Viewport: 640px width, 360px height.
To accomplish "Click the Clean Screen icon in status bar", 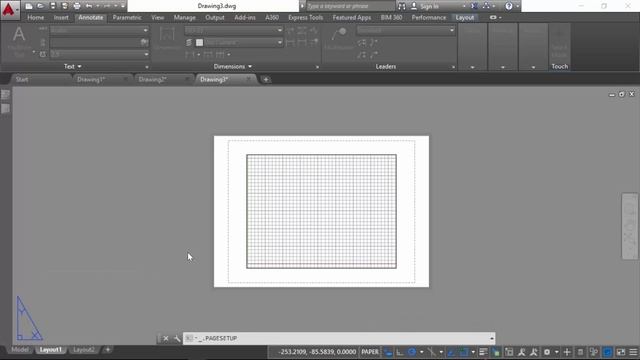I will [x=620, y=352].
